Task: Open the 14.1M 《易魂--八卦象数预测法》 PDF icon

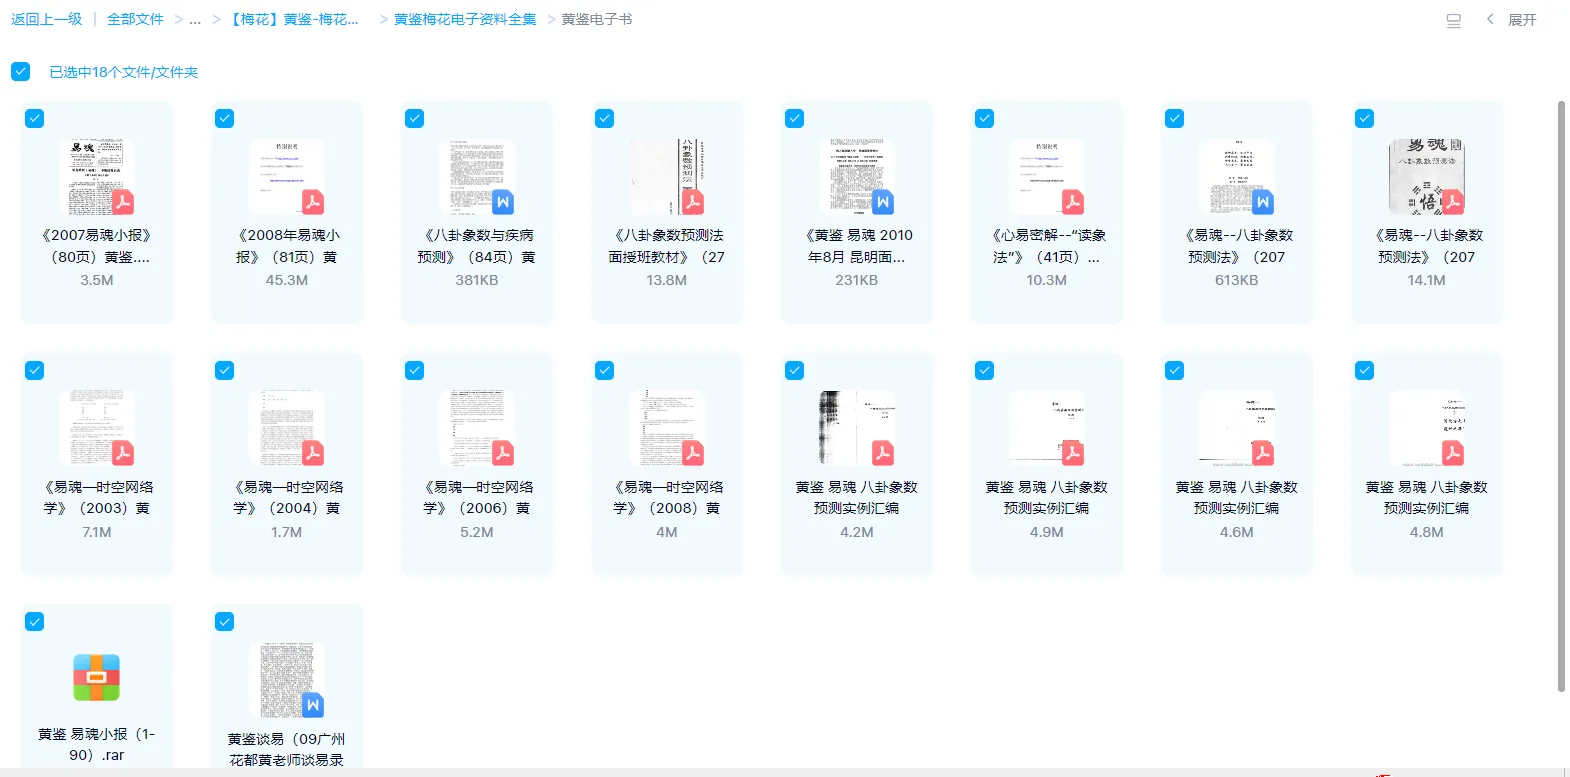Action: point(1427,177)
